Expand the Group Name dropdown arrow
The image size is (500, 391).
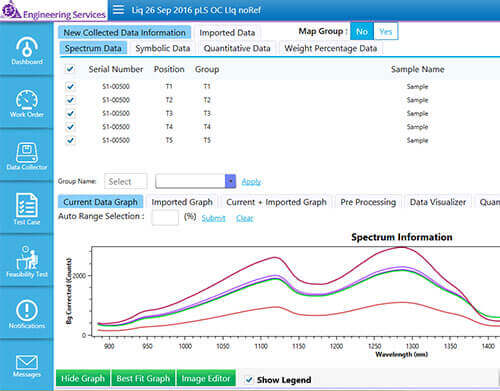click(230, 181)
